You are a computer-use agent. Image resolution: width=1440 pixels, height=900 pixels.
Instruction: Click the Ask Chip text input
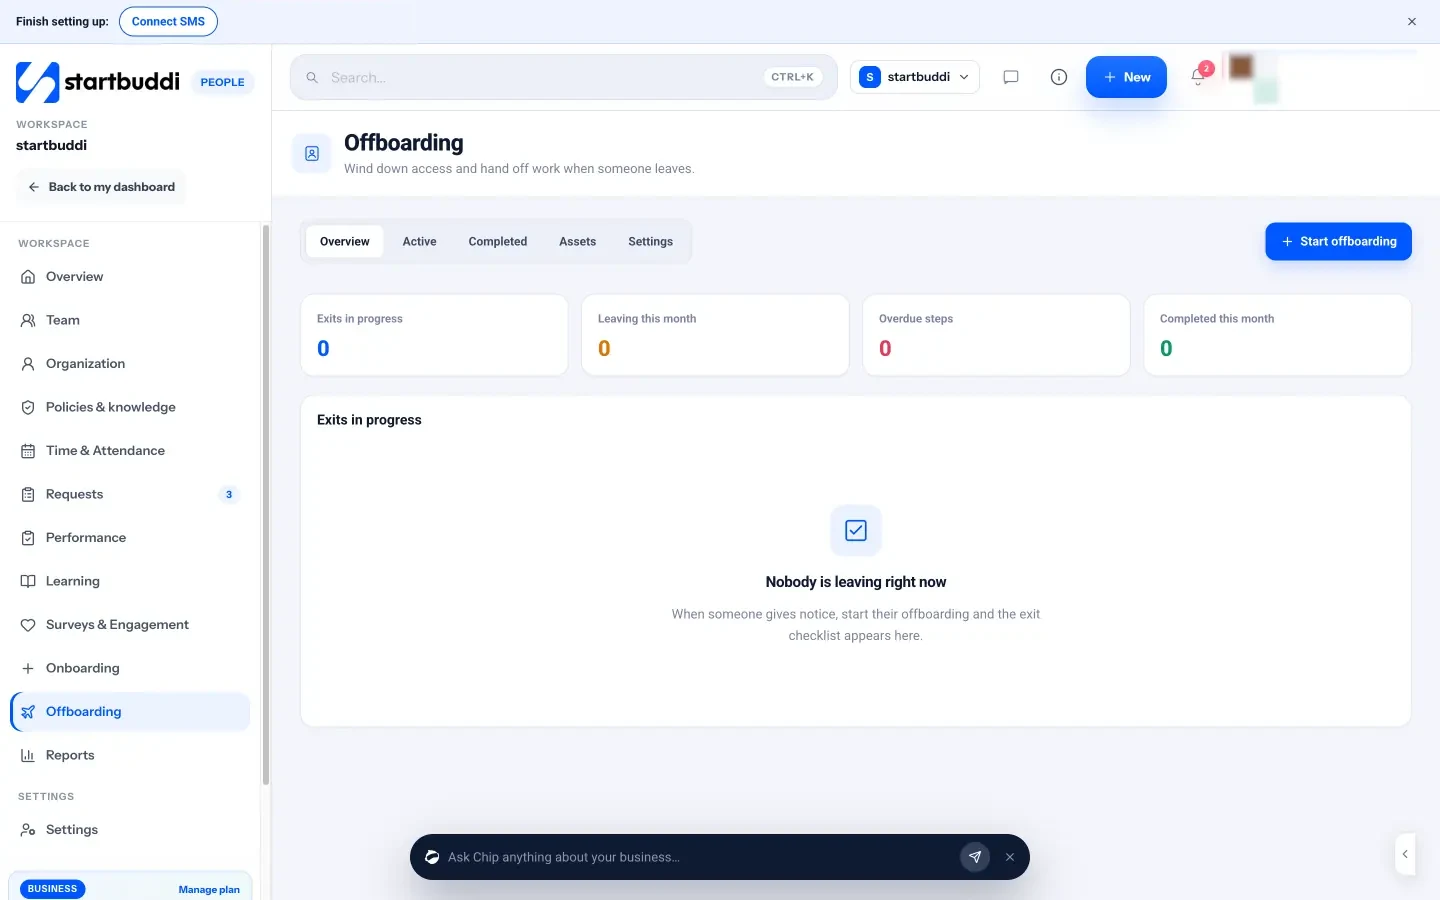coord(698,857)
